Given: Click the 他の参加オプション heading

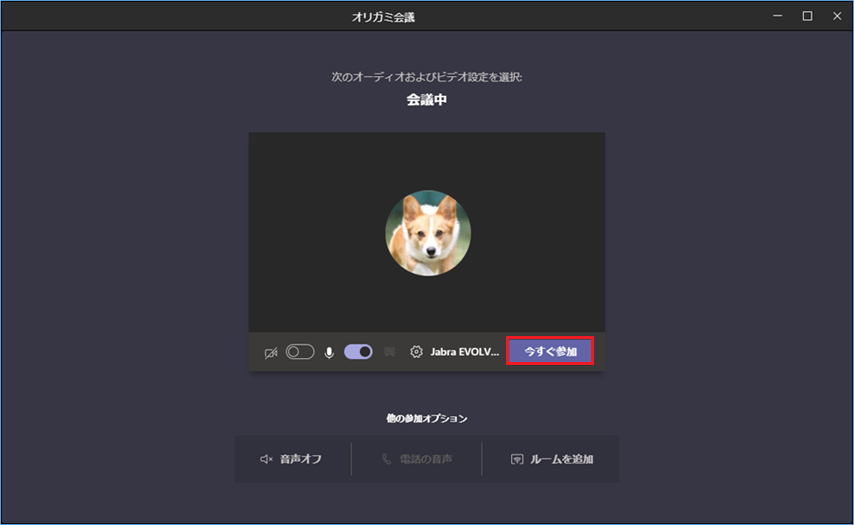Looking at the screenshot, I should (427, 418).
